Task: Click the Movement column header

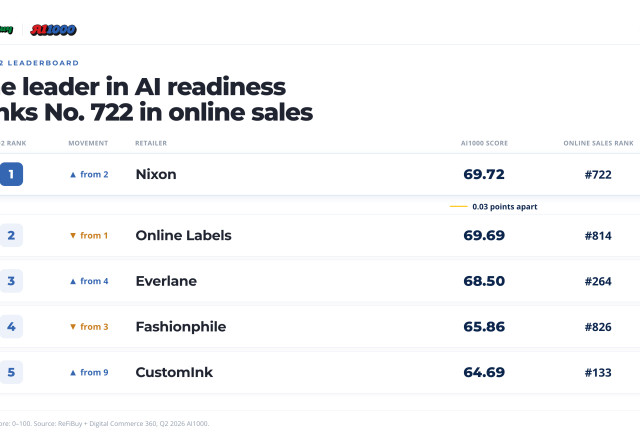Action: point(88,143)
